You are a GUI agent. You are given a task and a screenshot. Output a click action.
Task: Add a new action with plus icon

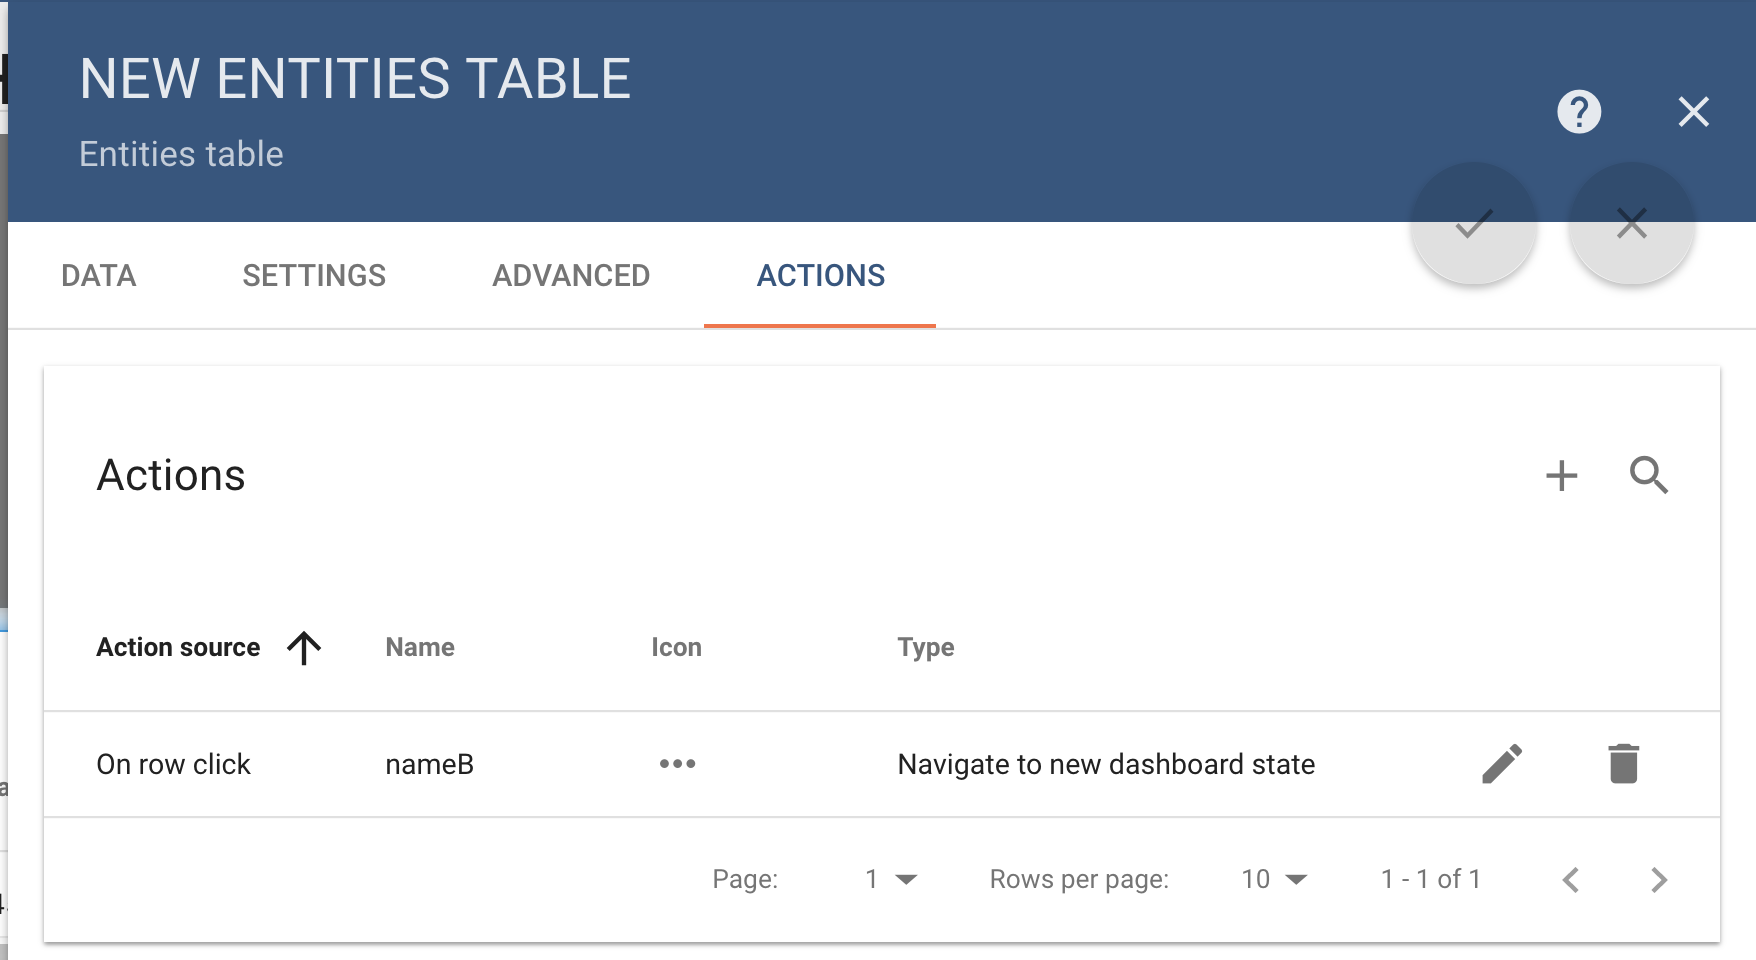pos(1561,475)
